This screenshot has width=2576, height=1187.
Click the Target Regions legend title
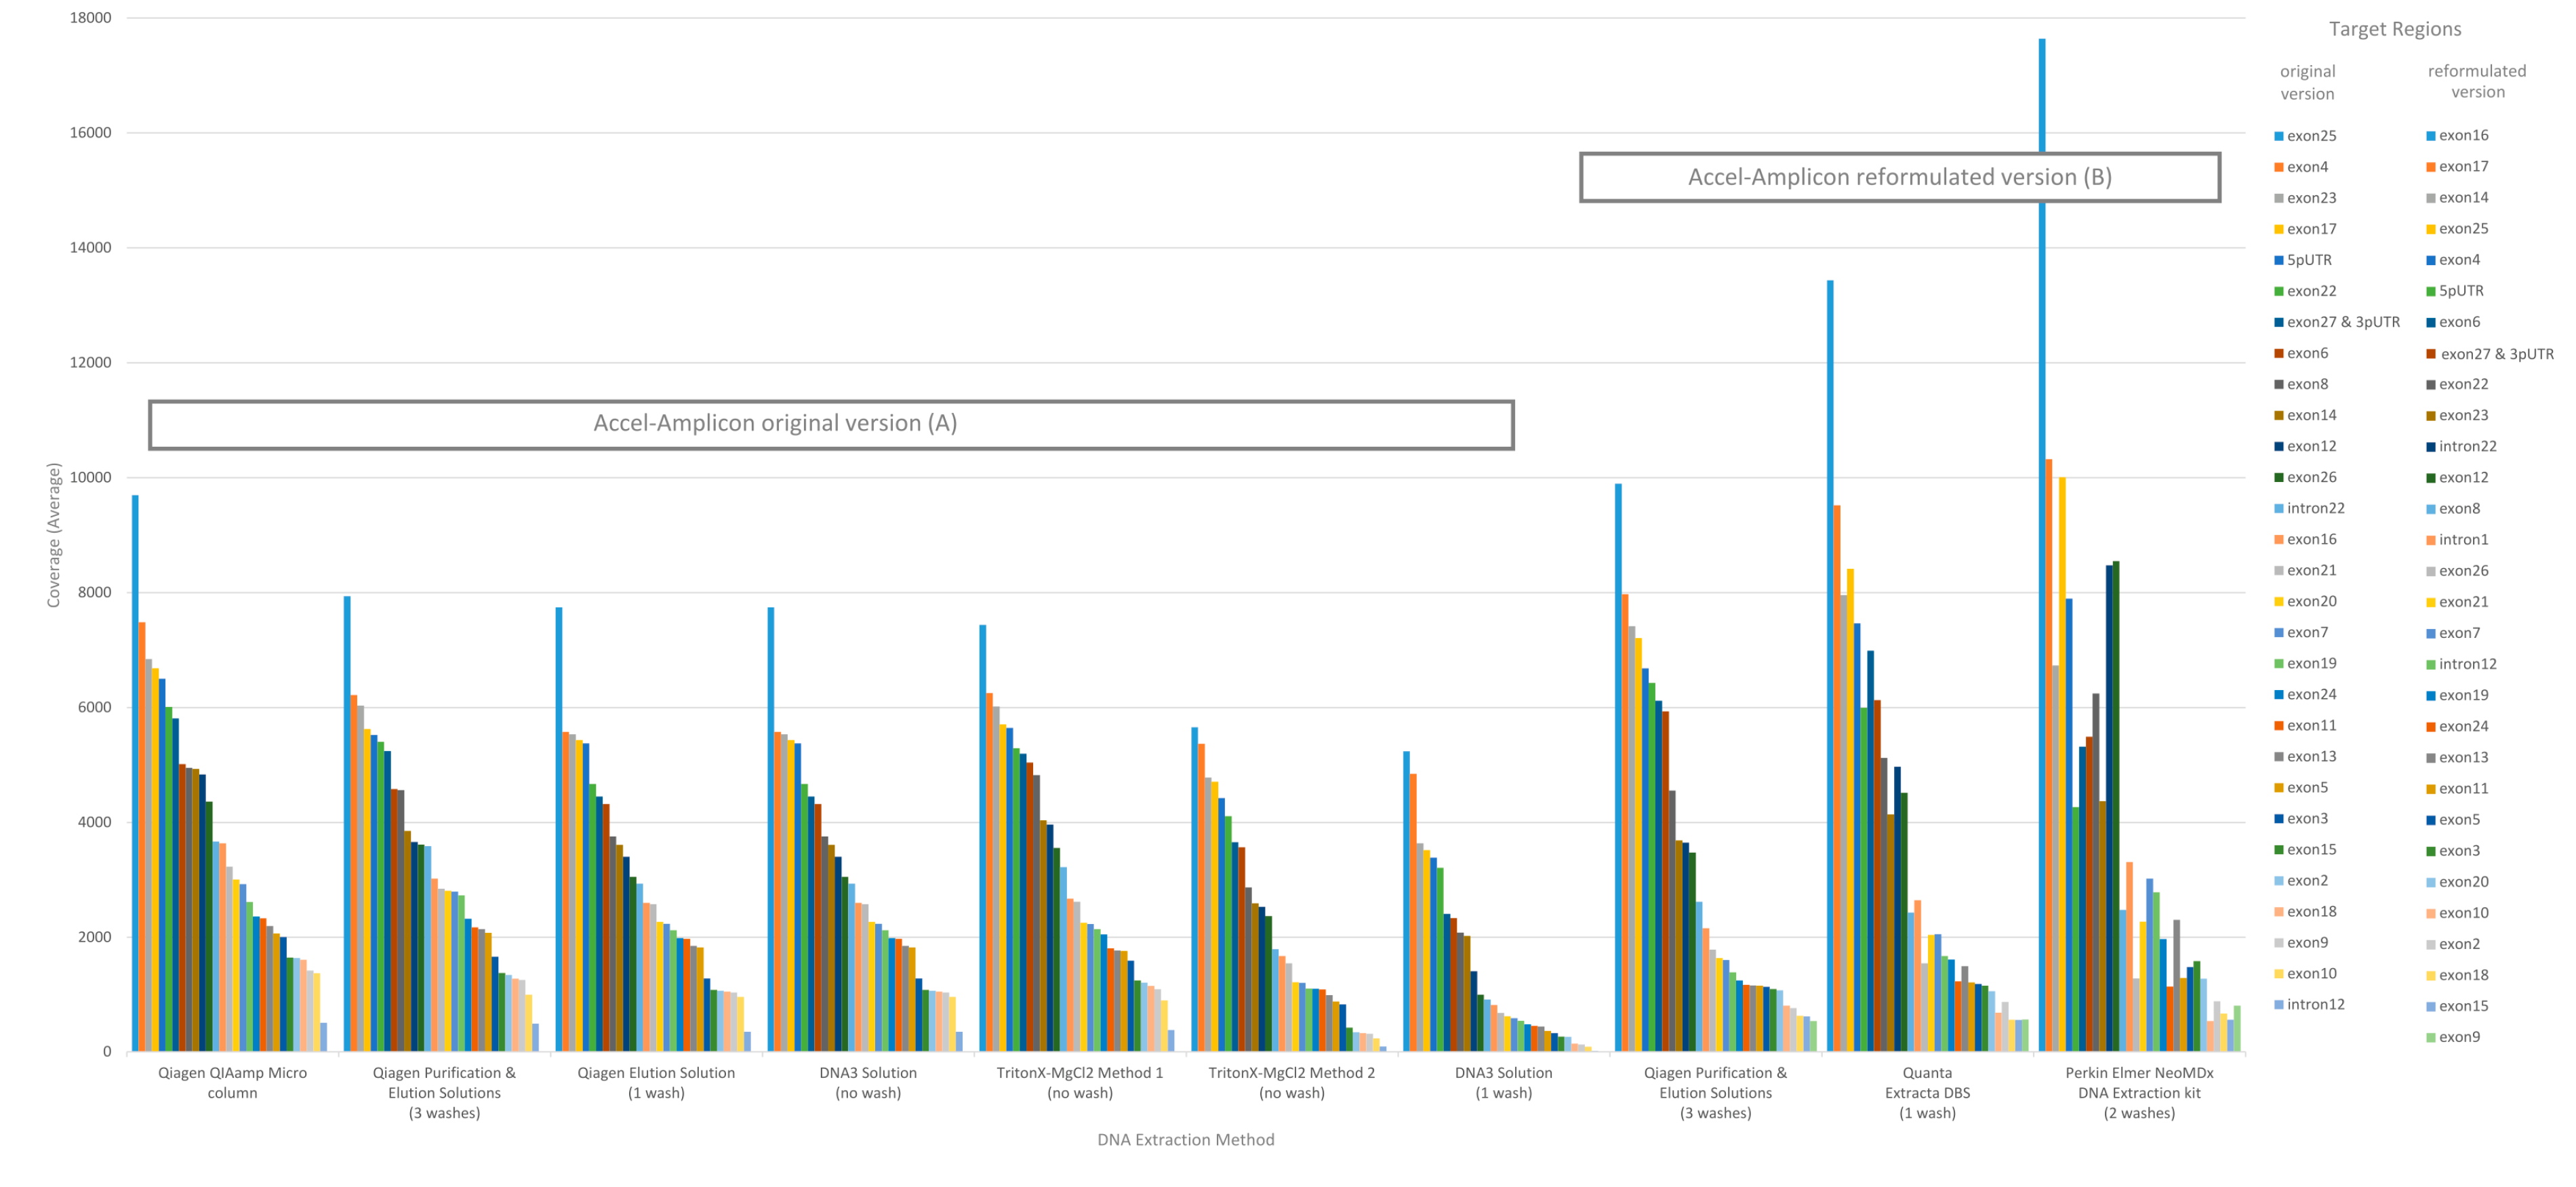pyautogui.click(x=2394, y=29)
